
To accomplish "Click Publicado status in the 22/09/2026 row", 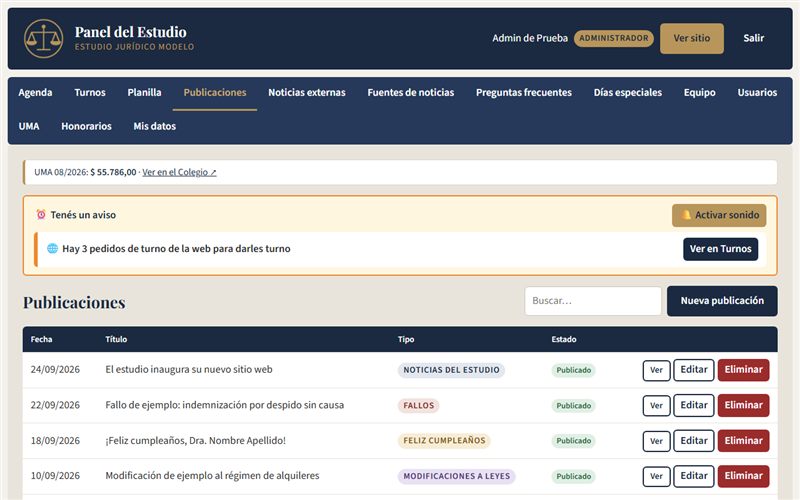I will 573,406.
